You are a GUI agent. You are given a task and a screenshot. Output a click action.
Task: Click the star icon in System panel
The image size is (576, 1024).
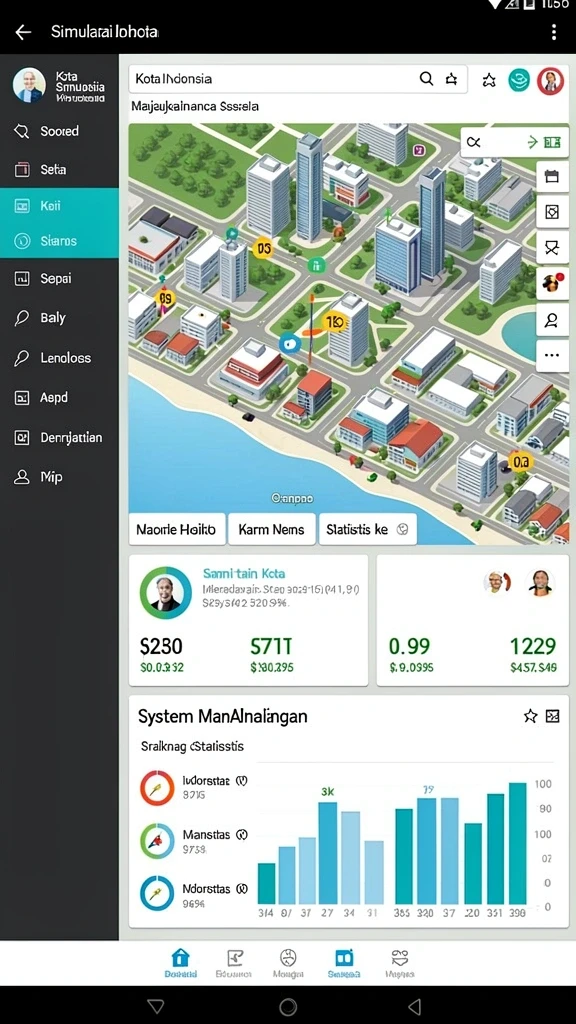click(530, 716)
